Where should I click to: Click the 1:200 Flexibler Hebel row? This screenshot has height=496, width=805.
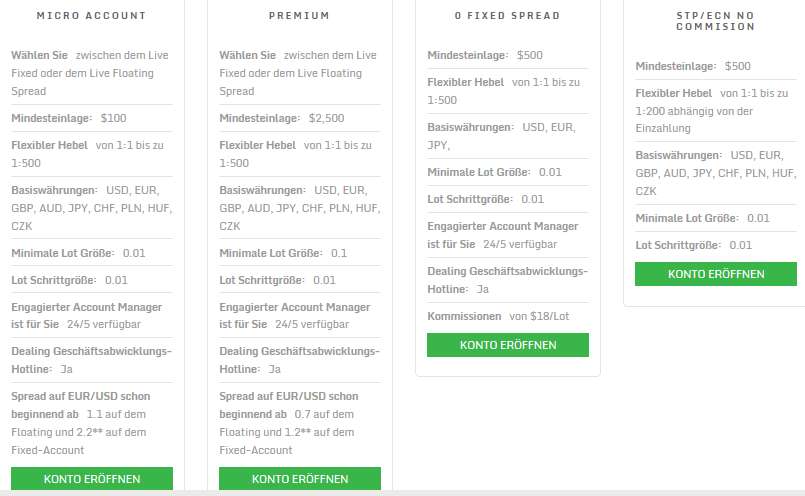tap(716, 111)
